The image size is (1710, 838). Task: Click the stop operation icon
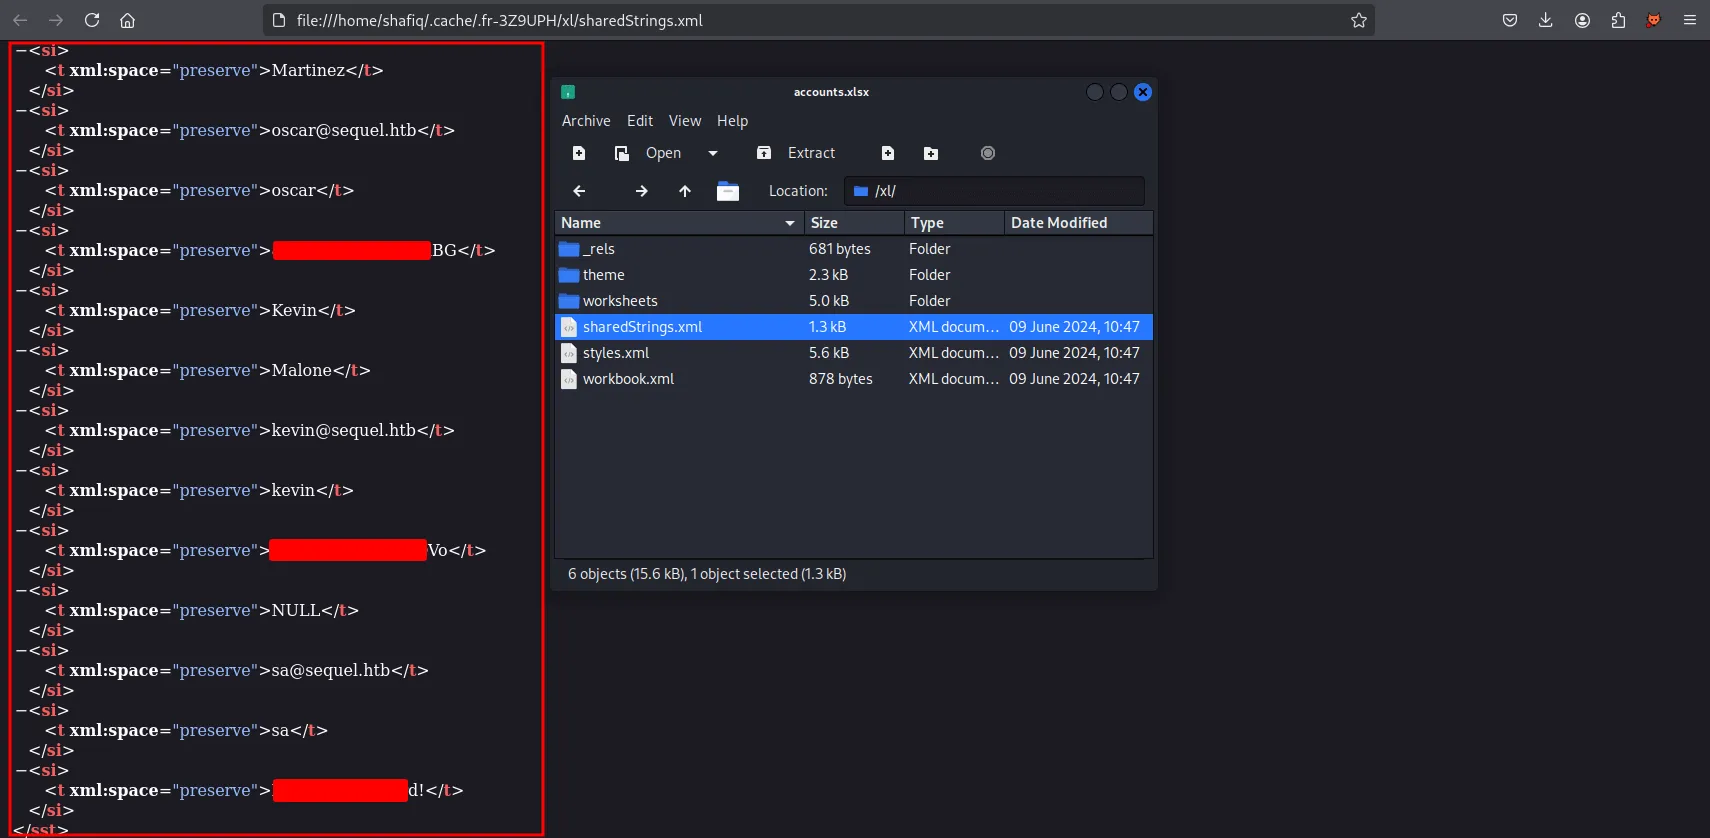coord(988,153)
